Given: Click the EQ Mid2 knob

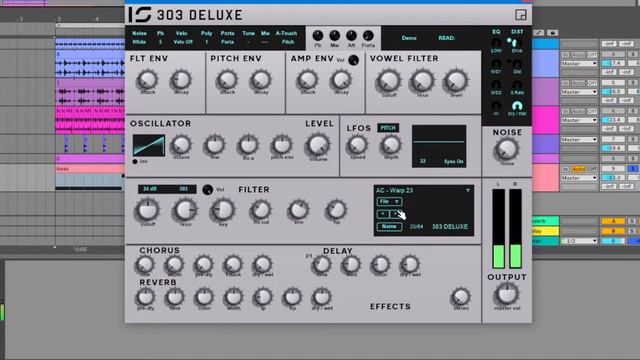Looking at the screenshot, I should pos(496,85).
